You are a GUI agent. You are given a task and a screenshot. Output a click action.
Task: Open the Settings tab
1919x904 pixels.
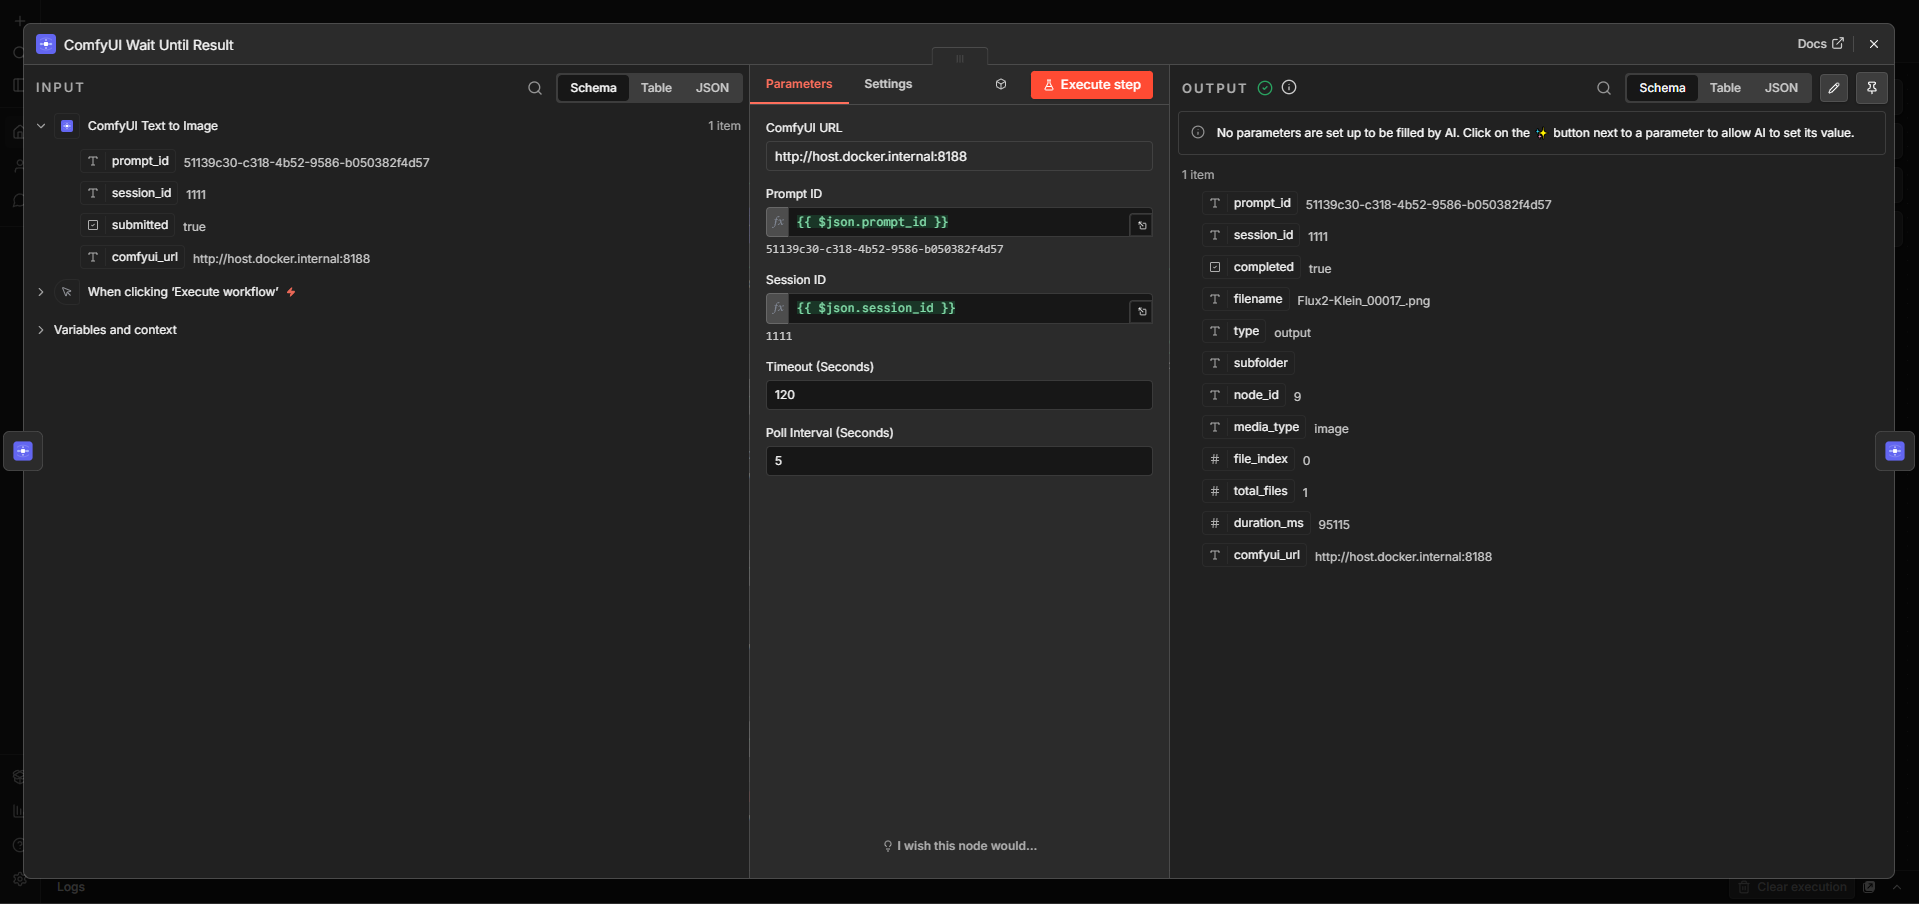point(887,84)
